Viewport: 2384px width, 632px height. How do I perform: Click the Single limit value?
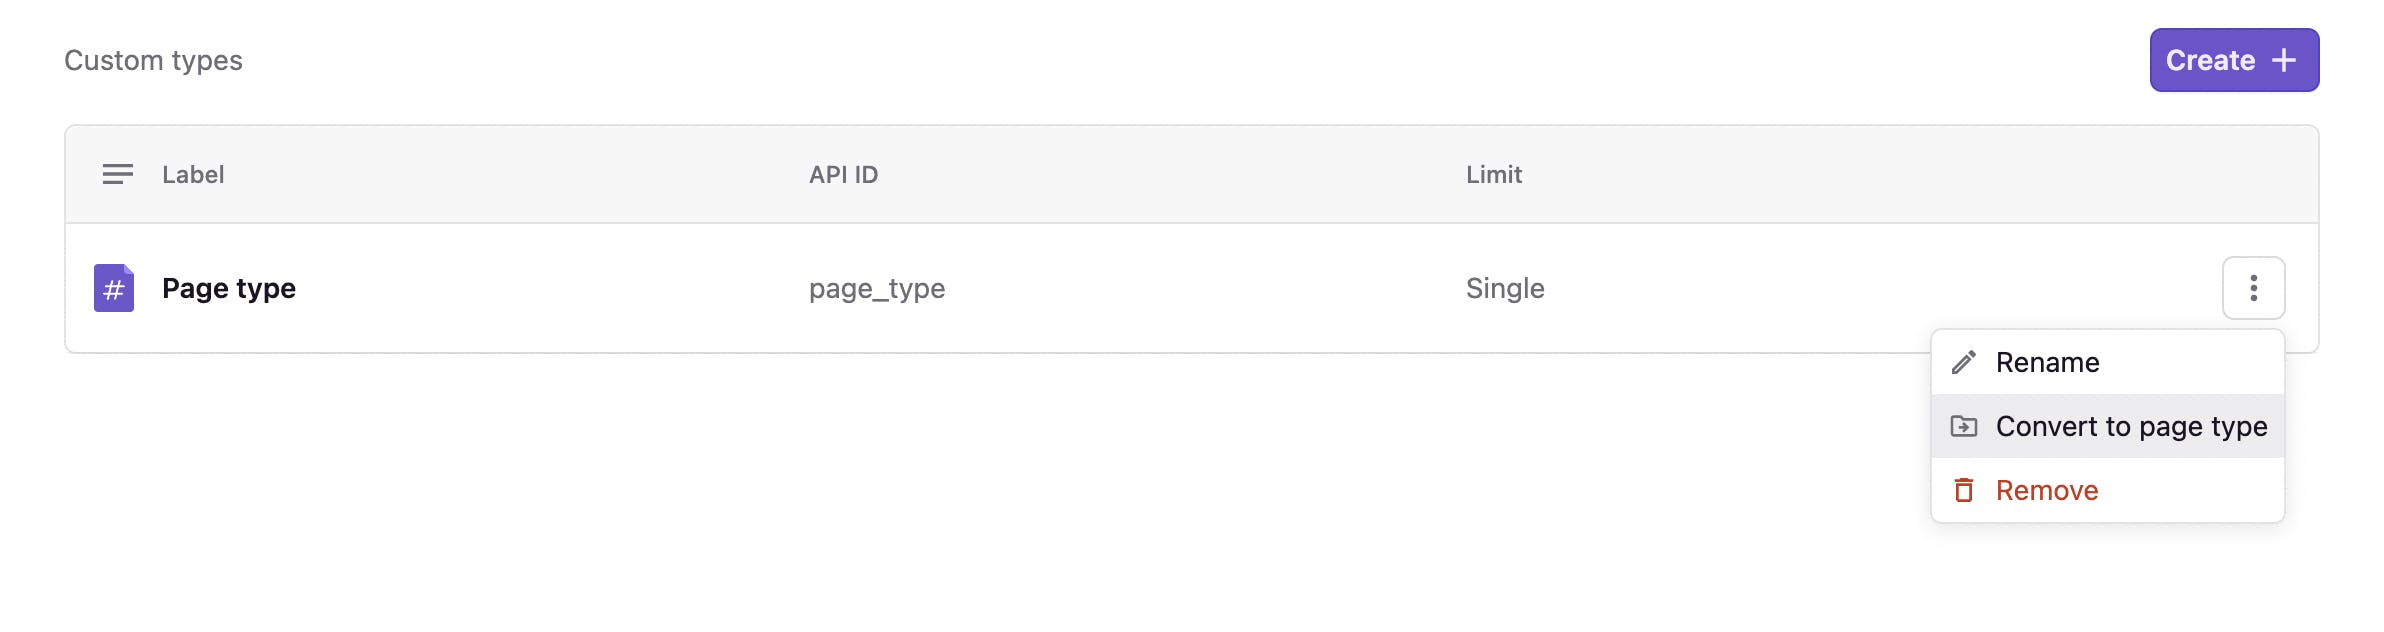coord(1505,288)
